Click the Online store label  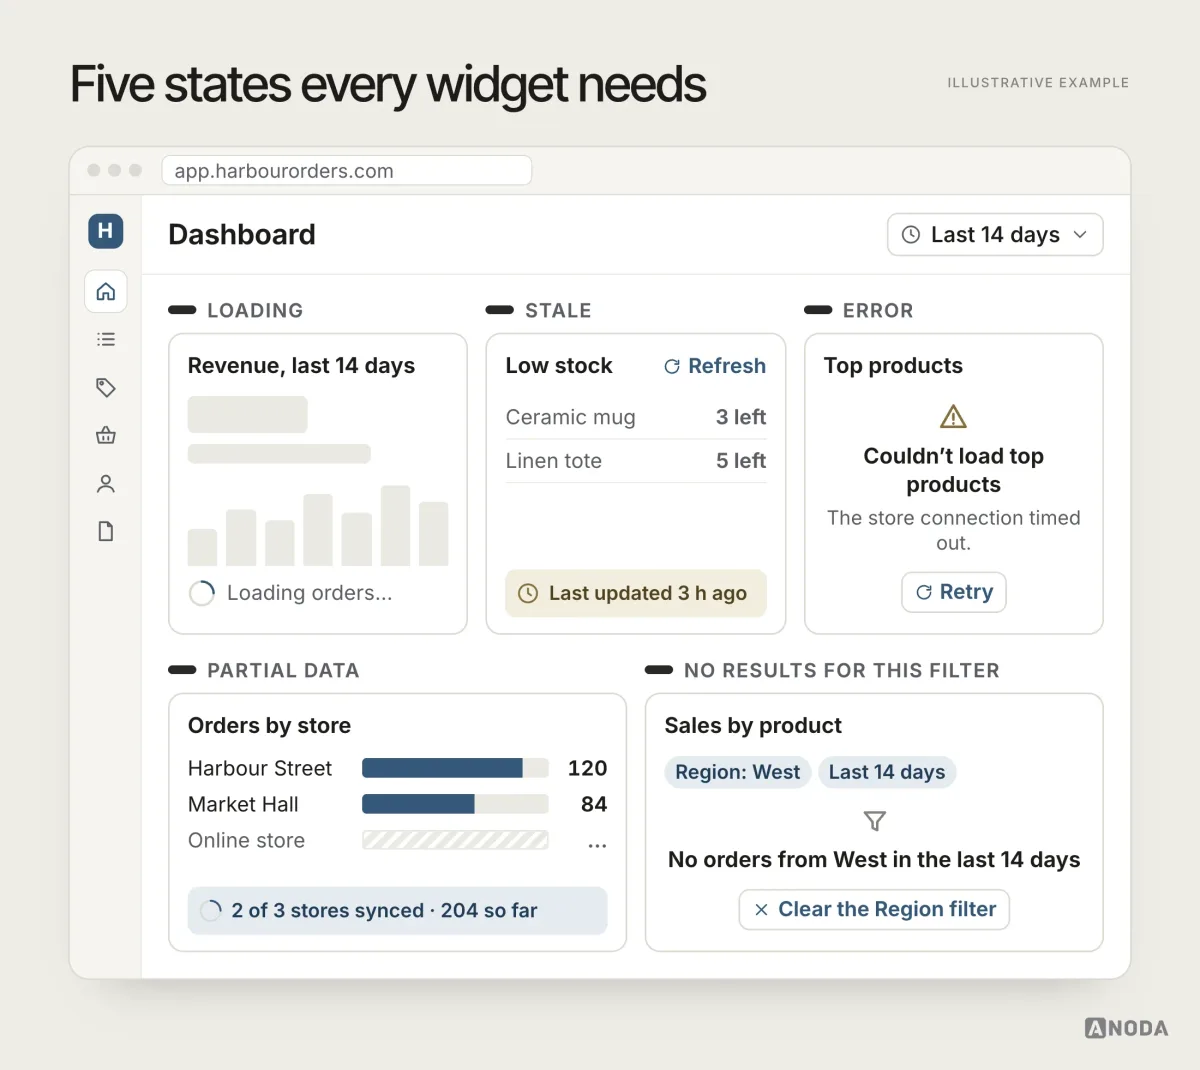246,840
